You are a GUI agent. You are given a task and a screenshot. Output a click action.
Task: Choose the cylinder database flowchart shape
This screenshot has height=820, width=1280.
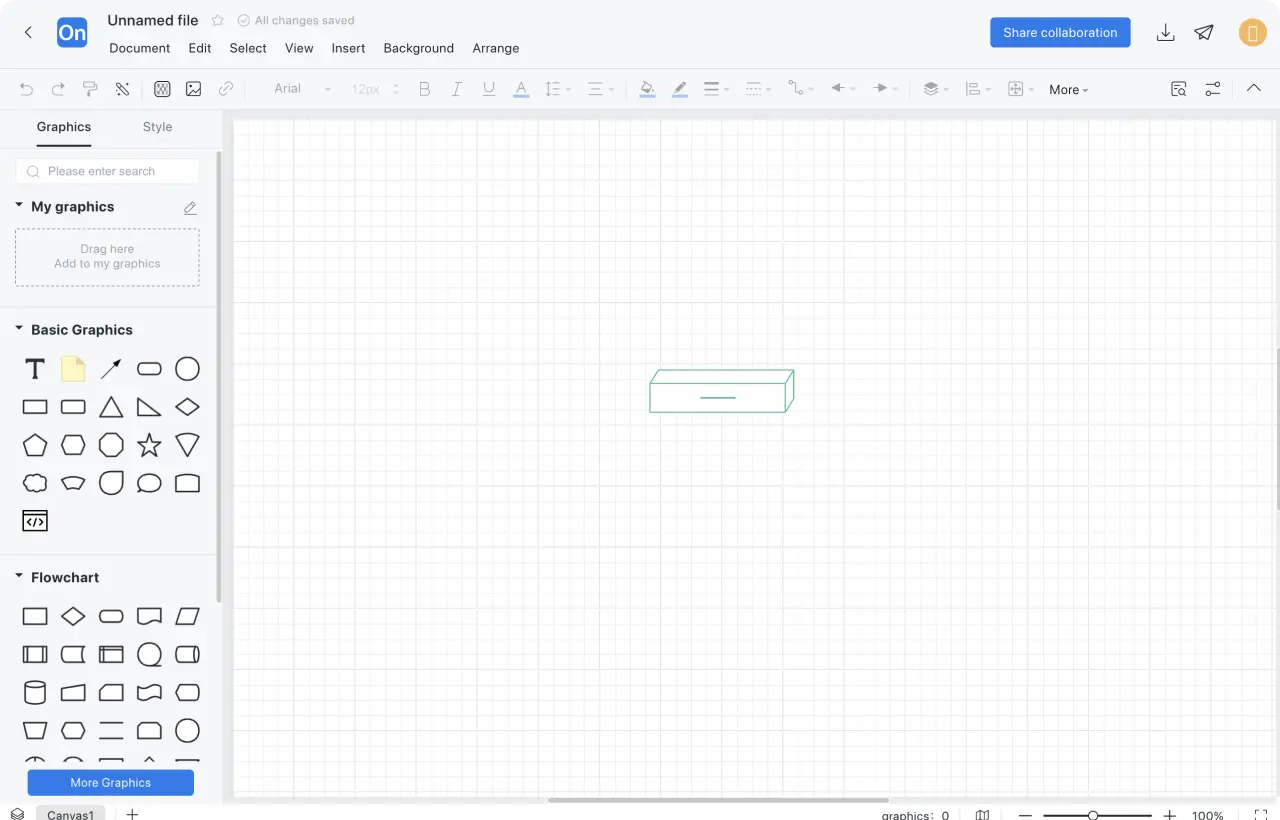[x=35, y=693]
